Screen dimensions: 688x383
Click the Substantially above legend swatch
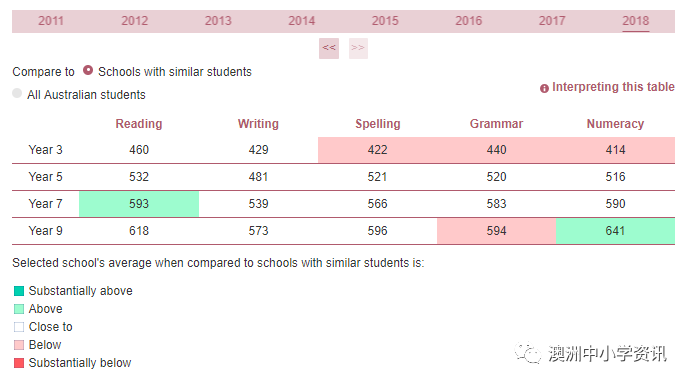[x=19, y=291]
